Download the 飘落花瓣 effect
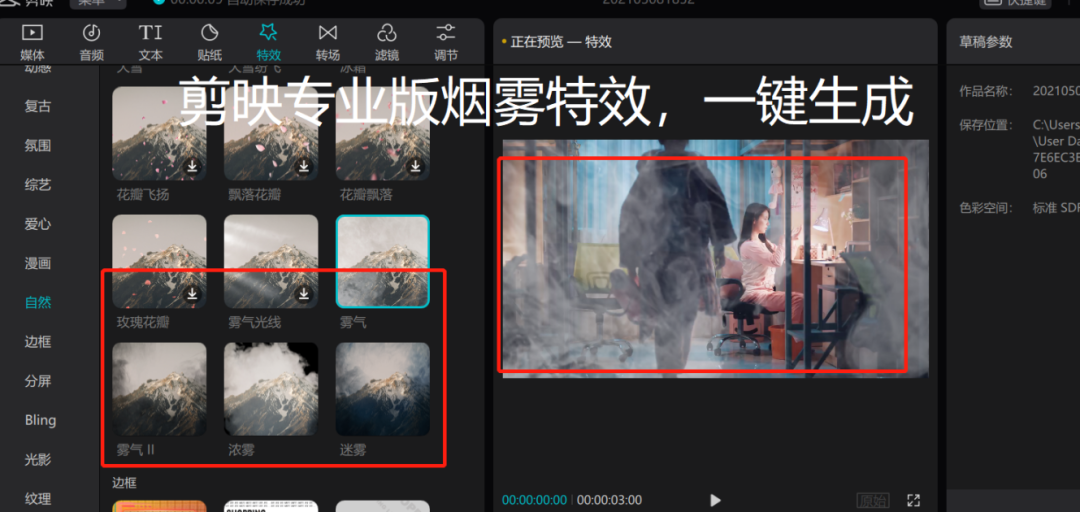Image resolution: width=1080 pixels, height=512 pixels. (304, 167)
